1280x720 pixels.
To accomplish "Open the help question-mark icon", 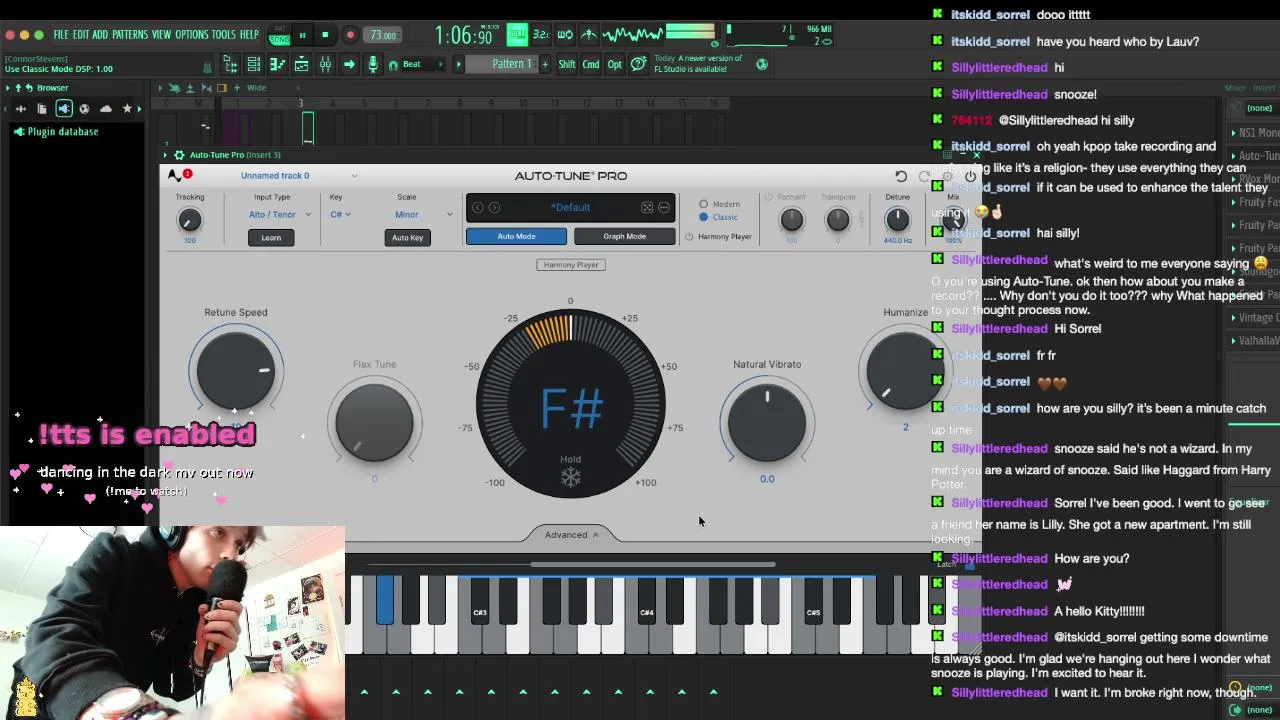I will tap(638, 64).
